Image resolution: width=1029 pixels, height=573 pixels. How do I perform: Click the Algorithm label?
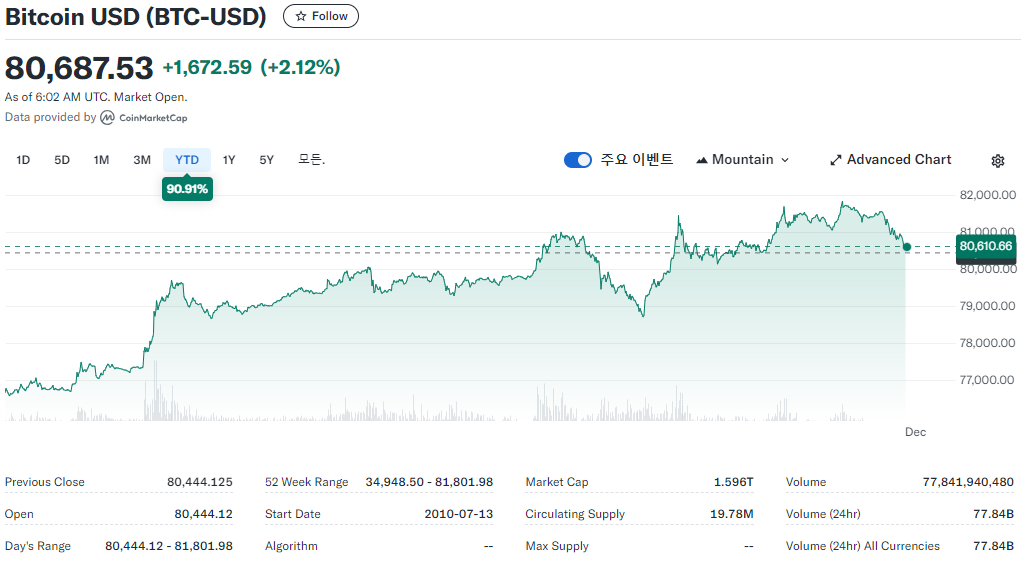click(291, 546)
